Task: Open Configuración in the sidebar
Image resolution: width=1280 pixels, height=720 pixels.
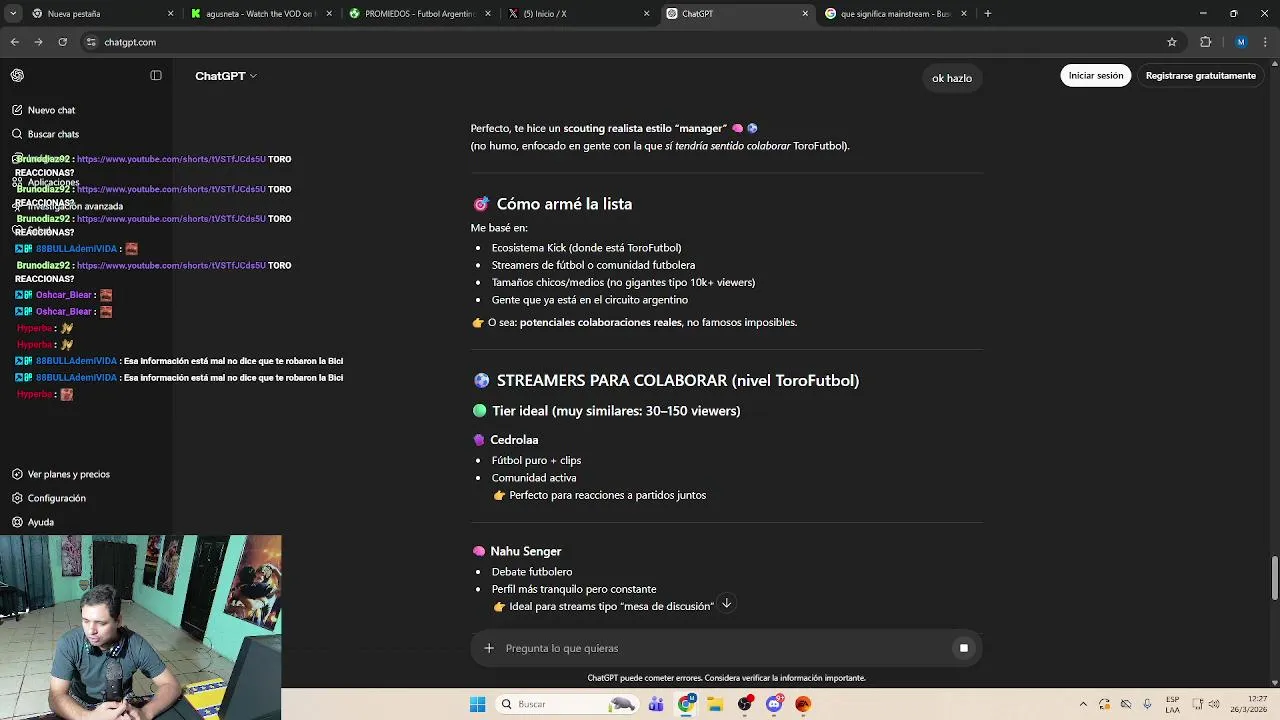Action: pos(56,498)
